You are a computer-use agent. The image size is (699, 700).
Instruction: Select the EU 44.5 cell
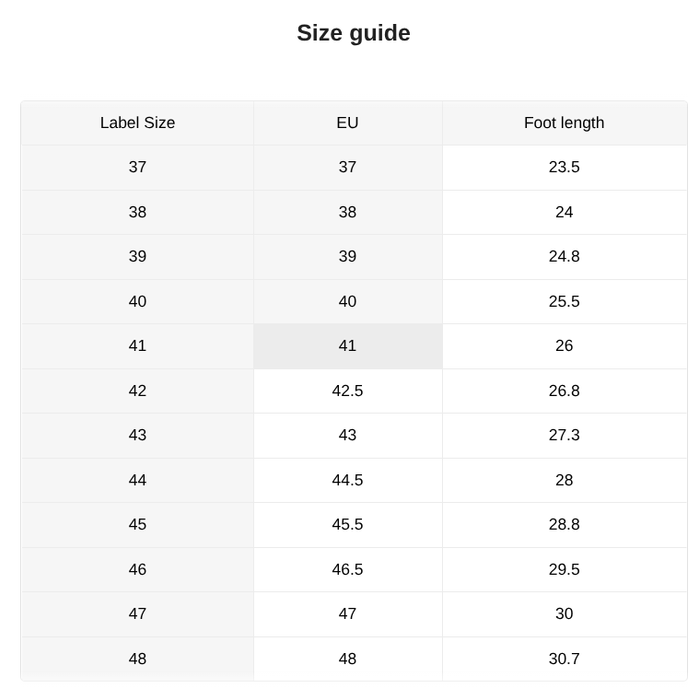click(347, 480)
